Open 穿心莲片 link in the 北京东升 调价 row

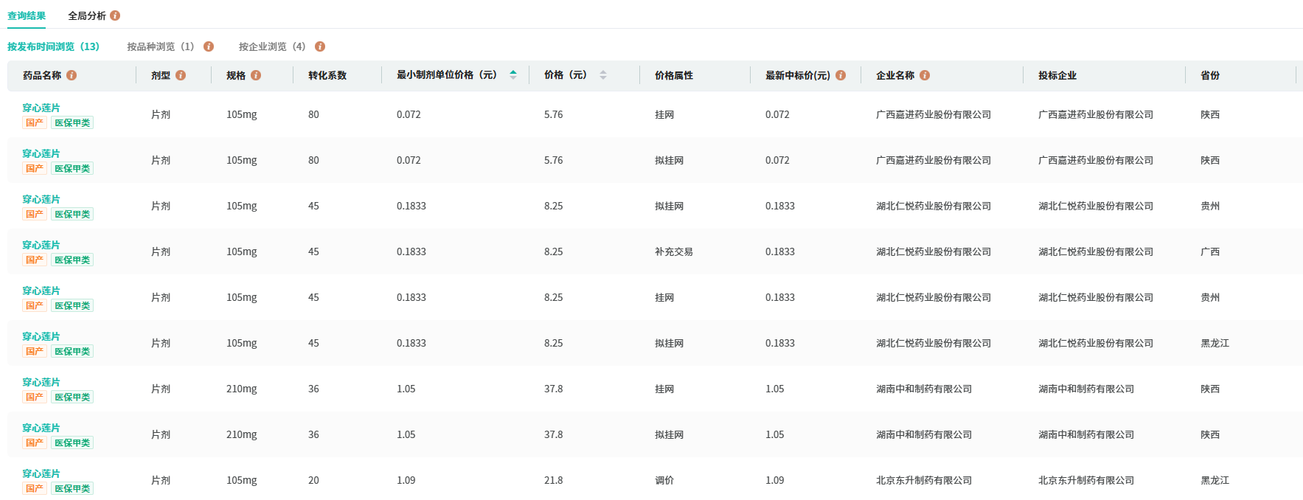[41, 474]
